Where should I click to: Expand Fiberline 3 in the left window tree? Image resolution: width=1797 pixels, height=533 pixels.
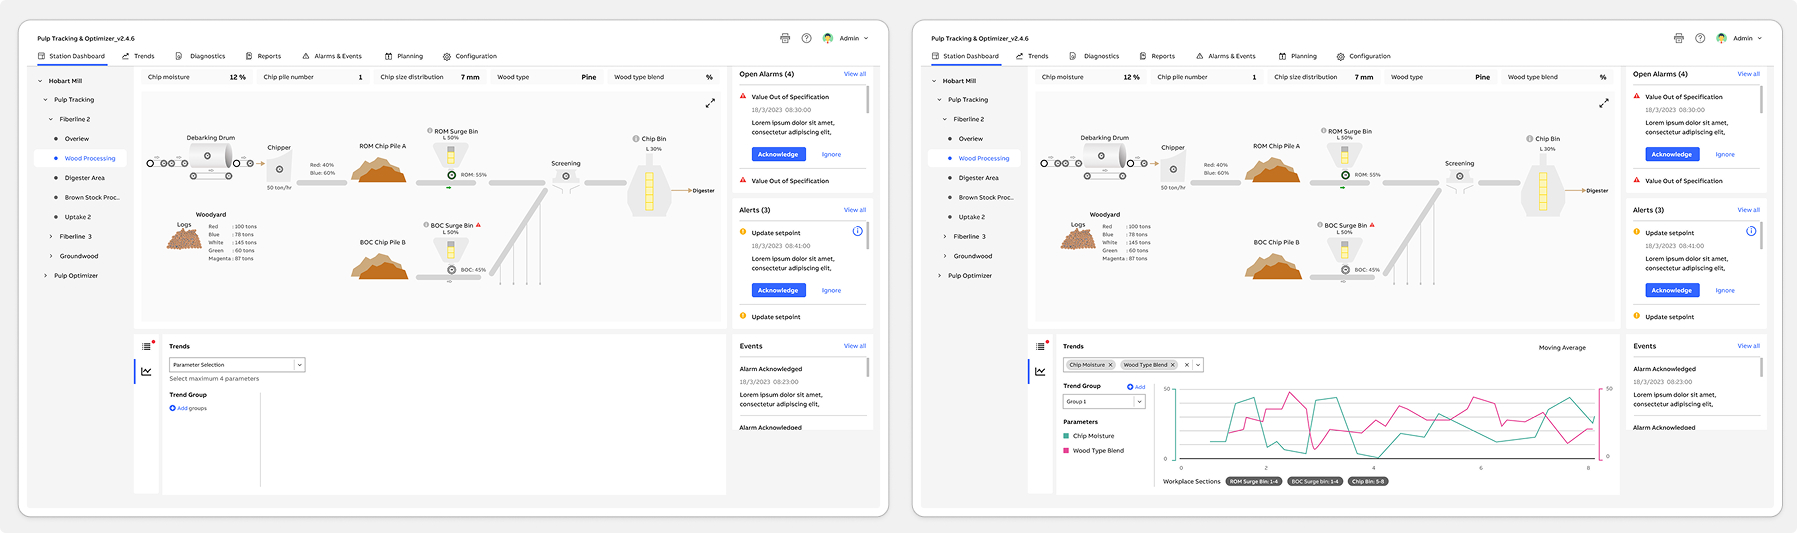[51, 237]
